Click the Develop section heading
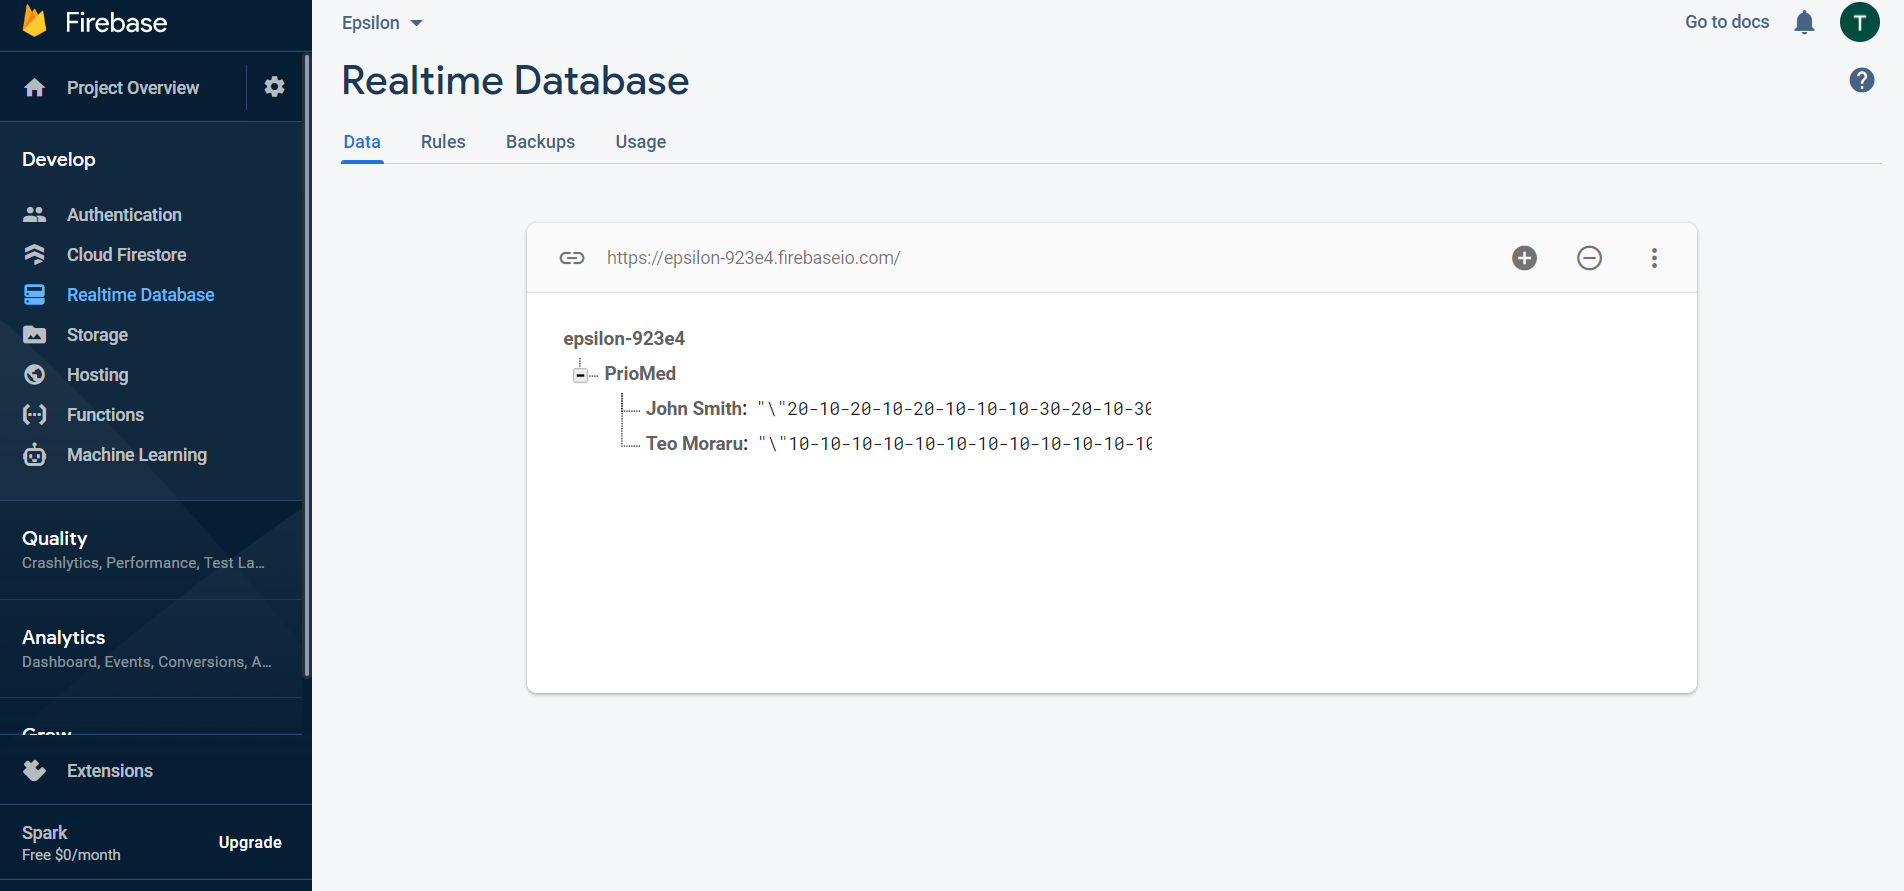Screen dimensions: 1904x891 pos(59,159)
